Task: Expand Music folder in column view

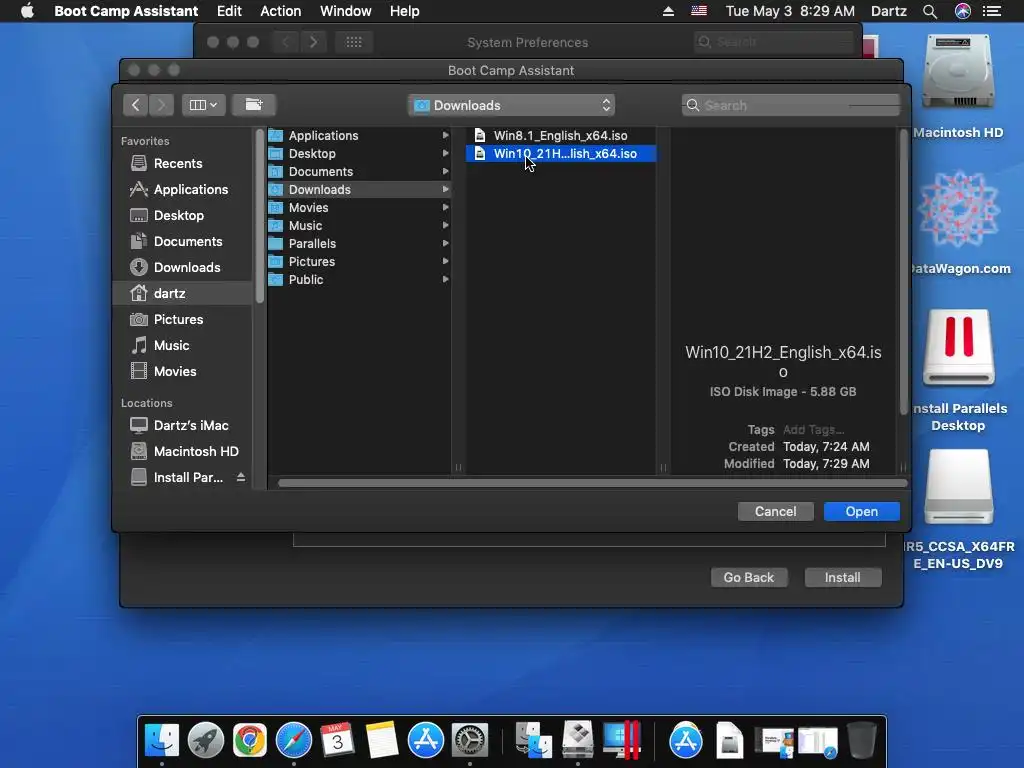Action: pos(445,225)
